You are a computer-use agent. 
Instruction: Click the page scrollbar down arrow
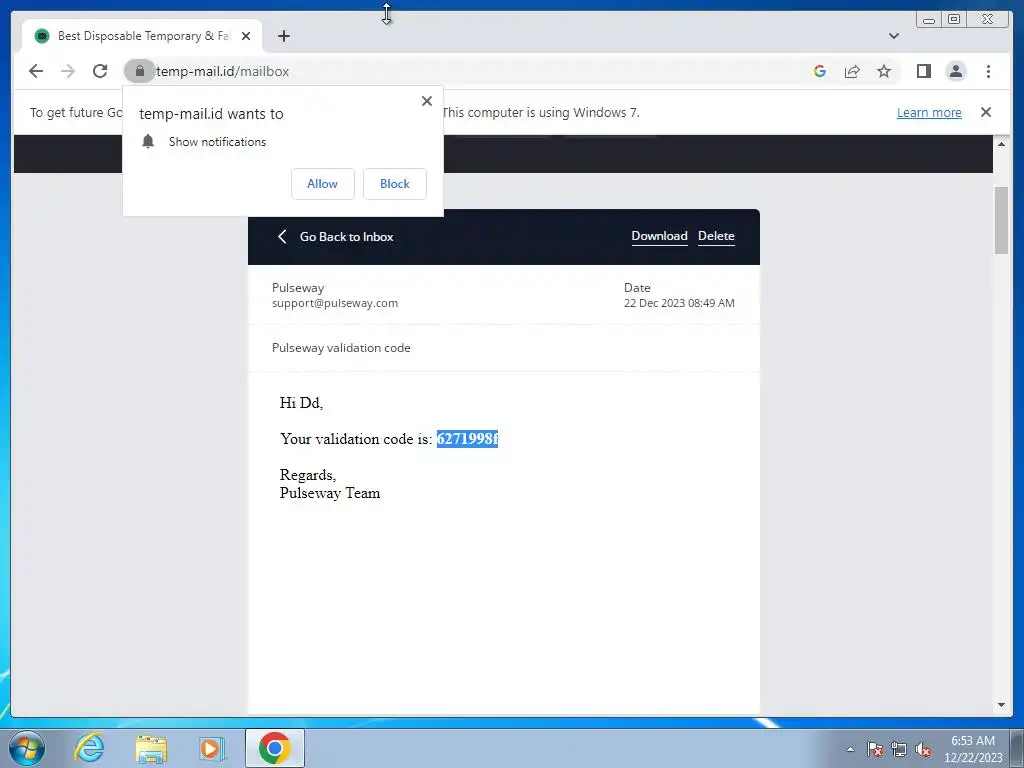click(1001, 705)
